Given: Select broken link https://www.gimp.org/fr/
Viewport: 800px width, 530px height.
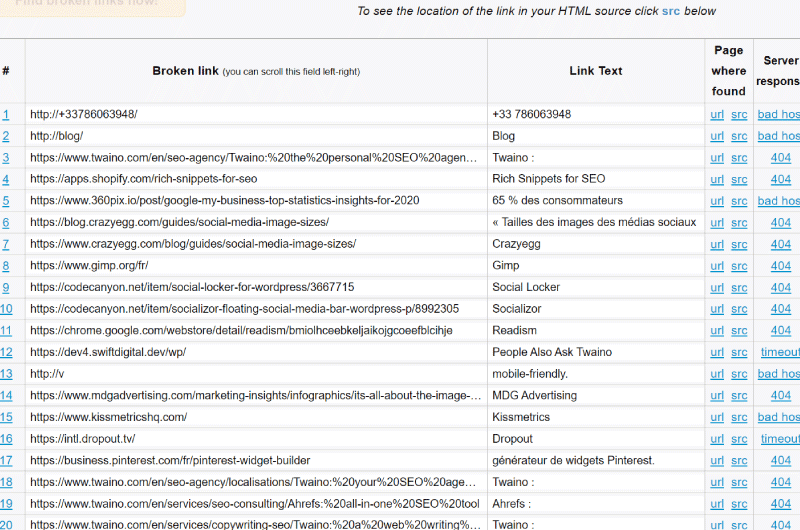Looking at the screenshot, I should coord(89,265).
